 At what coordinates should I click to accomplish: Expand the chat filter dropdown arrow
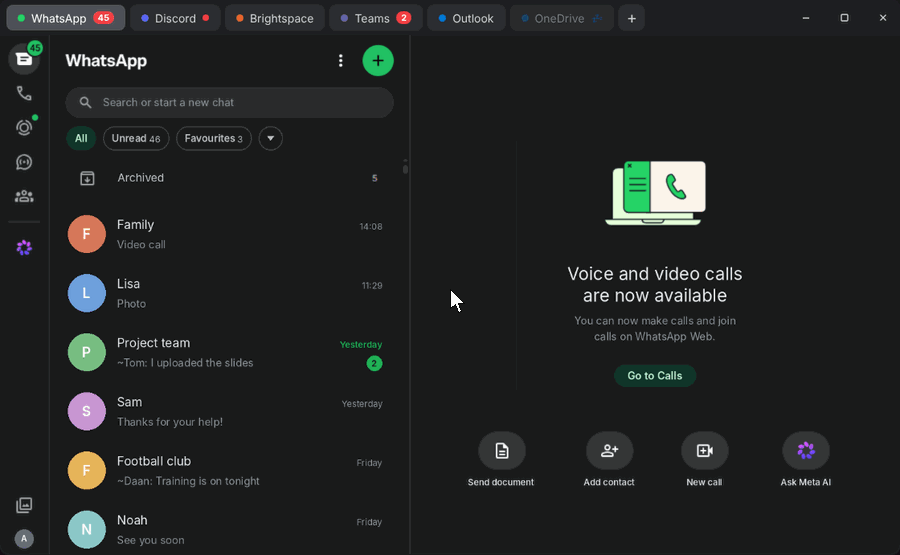click(x=270, y=138)
